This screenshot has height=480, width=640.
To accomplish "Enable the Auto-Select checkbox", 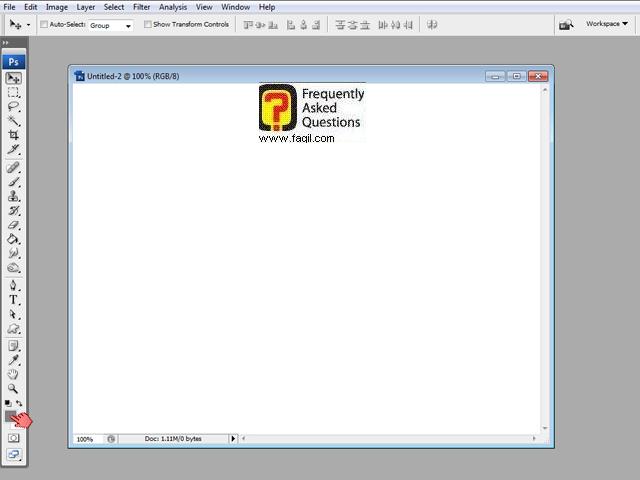I will 44,24.
